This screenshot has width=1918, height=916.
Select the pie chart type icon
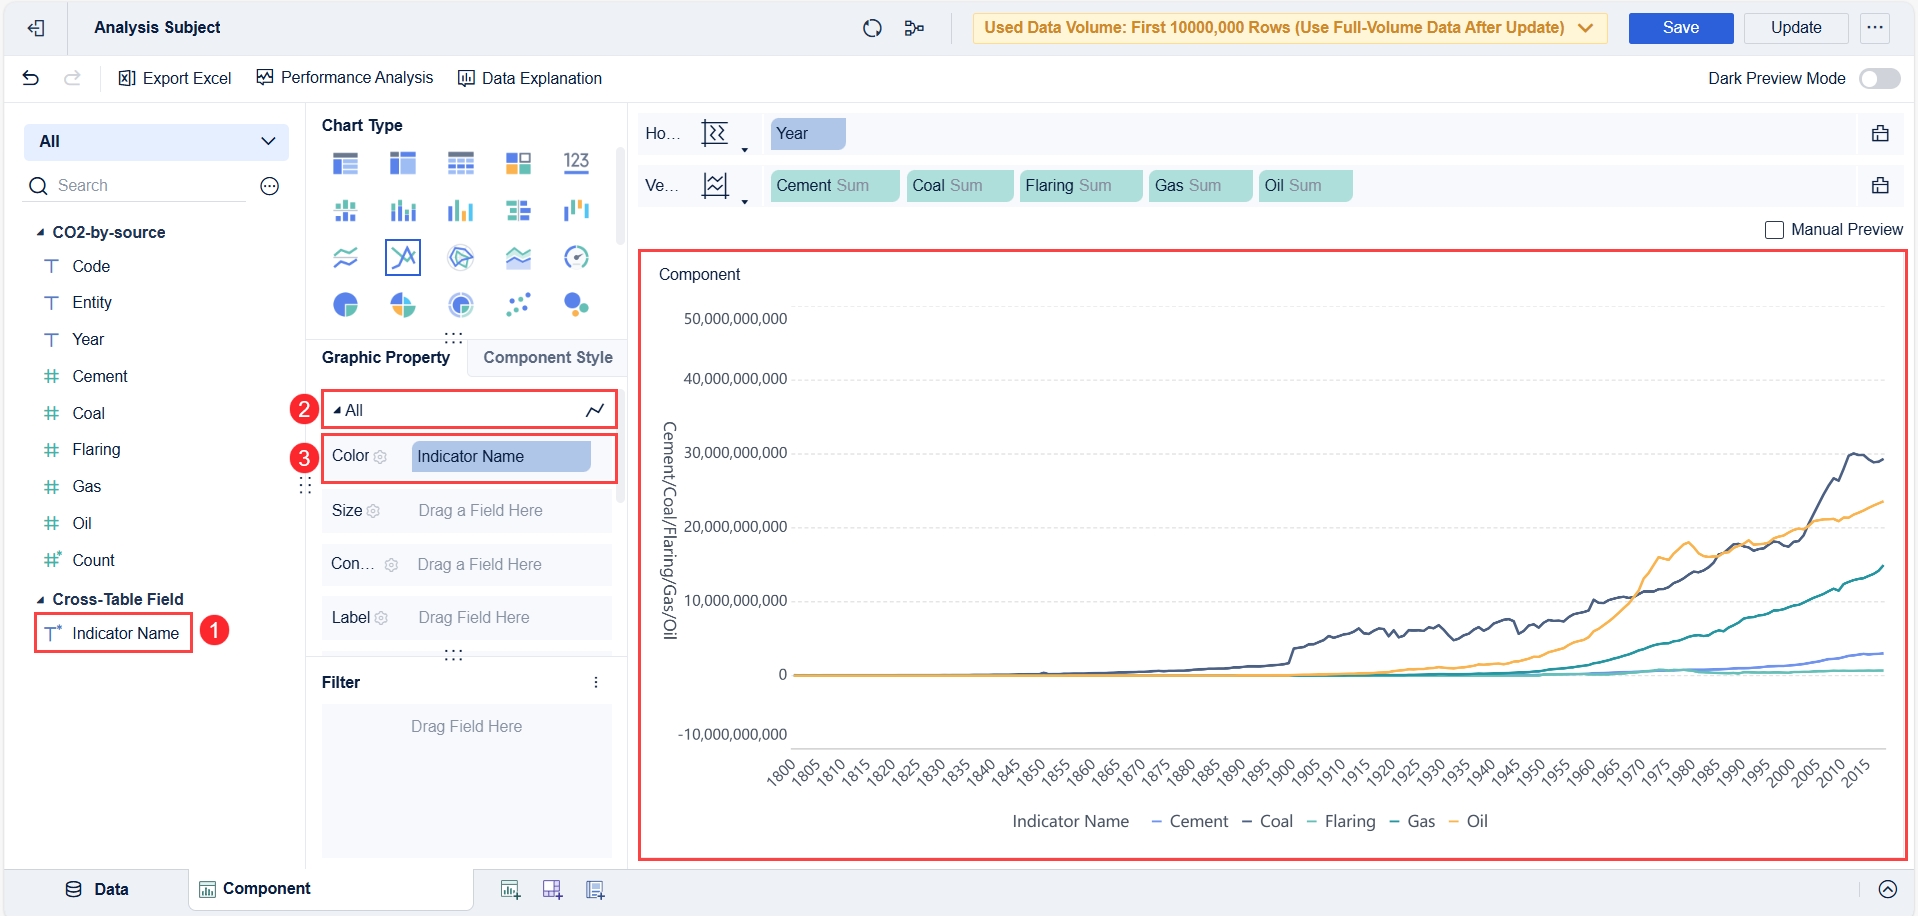(x=345, y=304)
